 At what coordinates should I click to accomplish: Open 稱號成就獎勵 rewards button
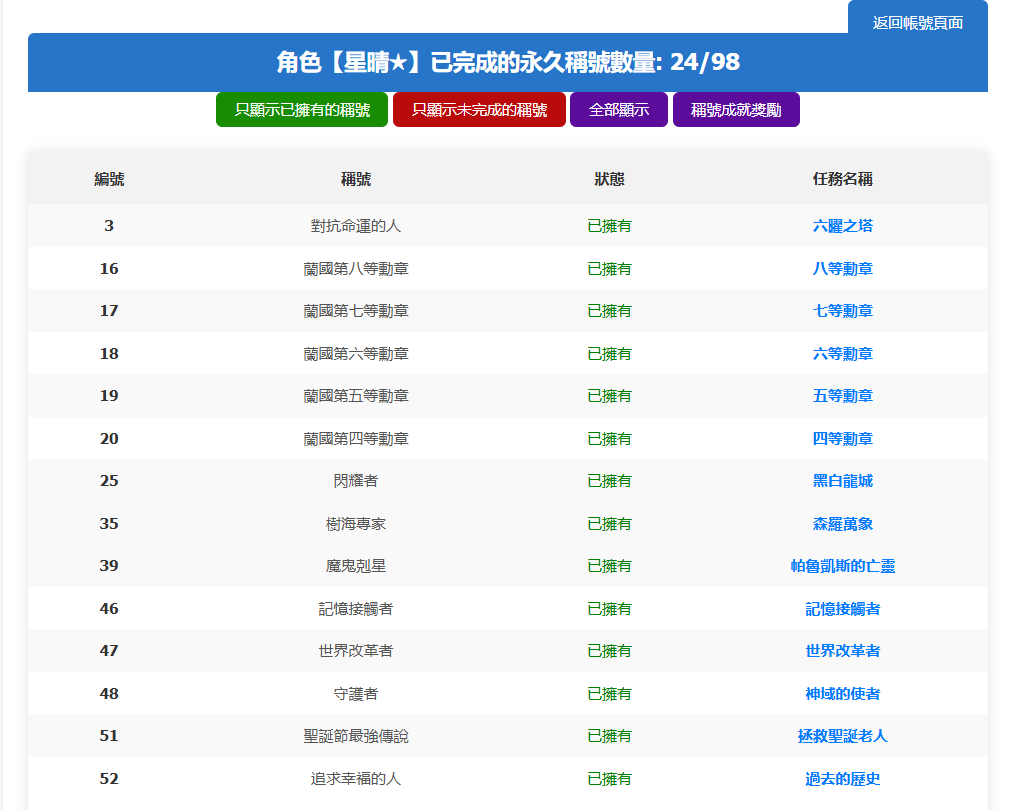click(x=736, y=109)
